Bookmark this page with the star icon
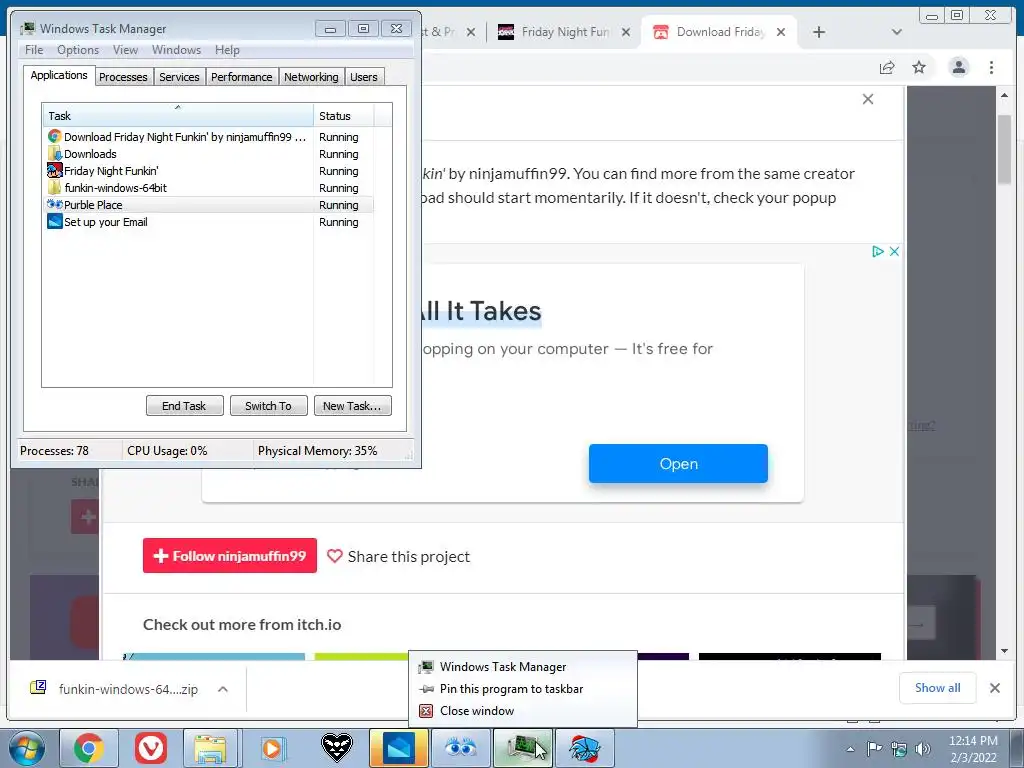The image size is (1024, 768). 919,67
